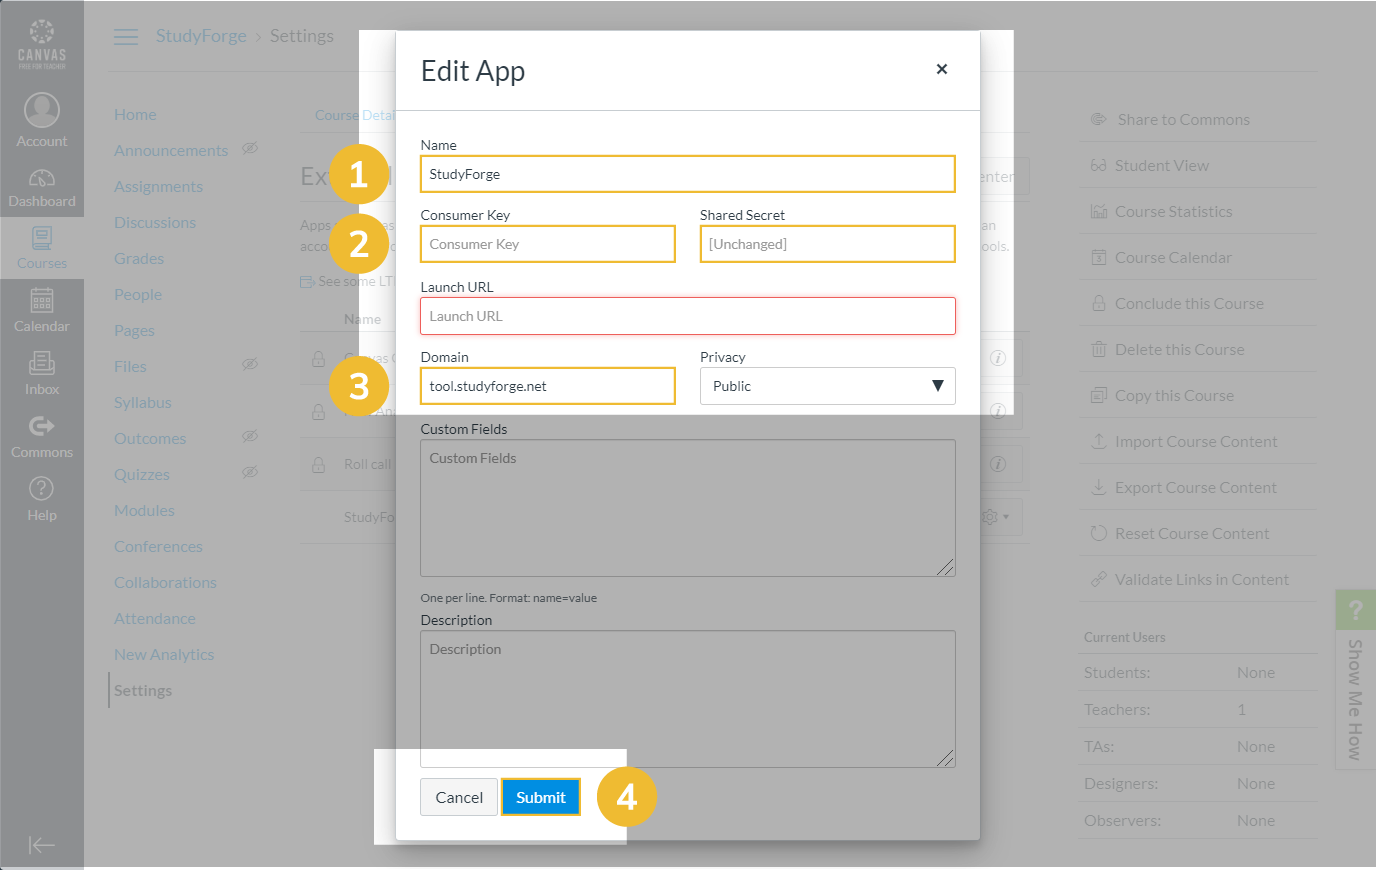Open Commons from global navigation
Image resolution: width=1376 pixels, height=870 pixels.
coord(42,436)
